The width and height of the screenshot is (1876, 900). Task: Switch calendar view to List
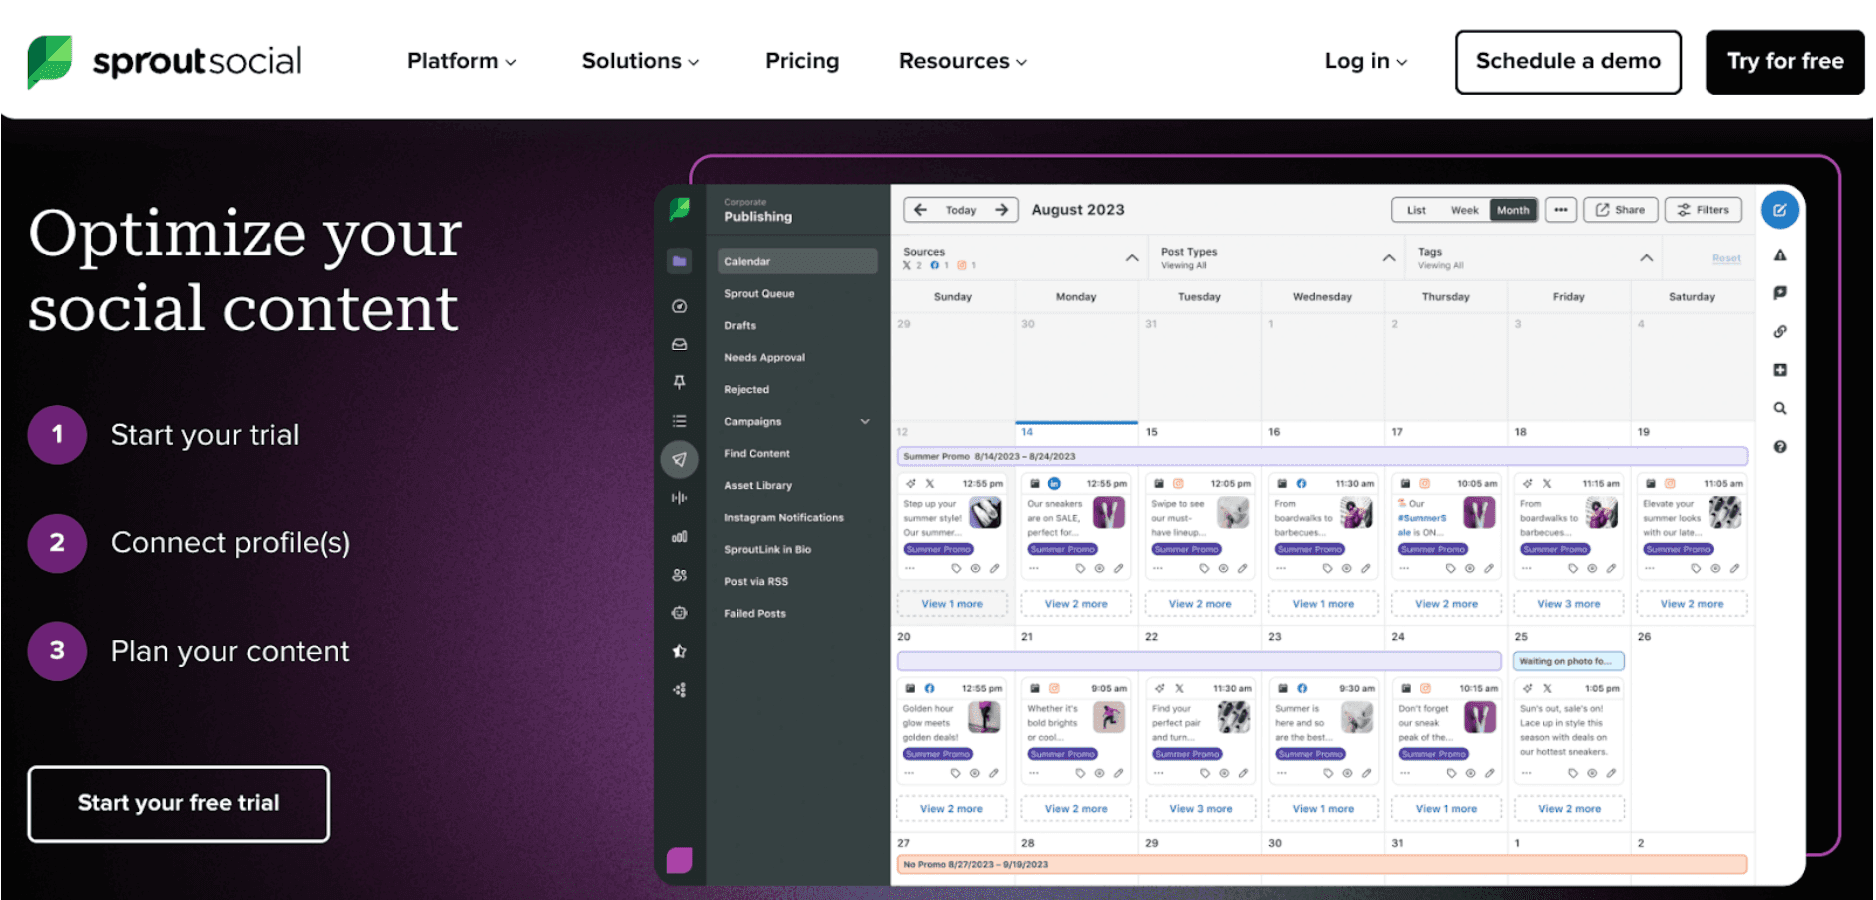point(1415,210)
